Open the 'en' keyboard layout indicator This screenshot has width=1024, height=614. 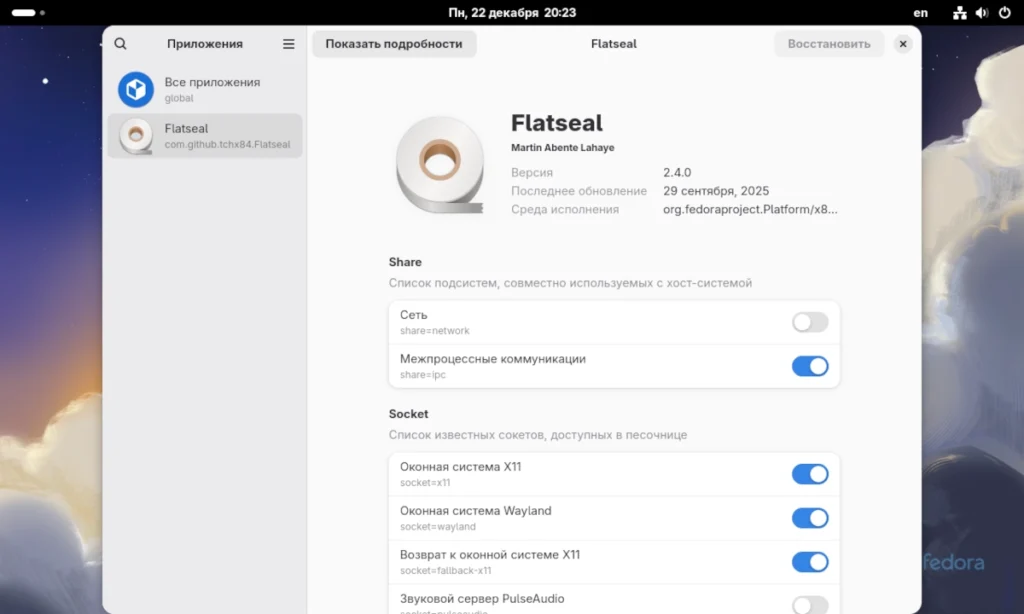pos(920,12)
